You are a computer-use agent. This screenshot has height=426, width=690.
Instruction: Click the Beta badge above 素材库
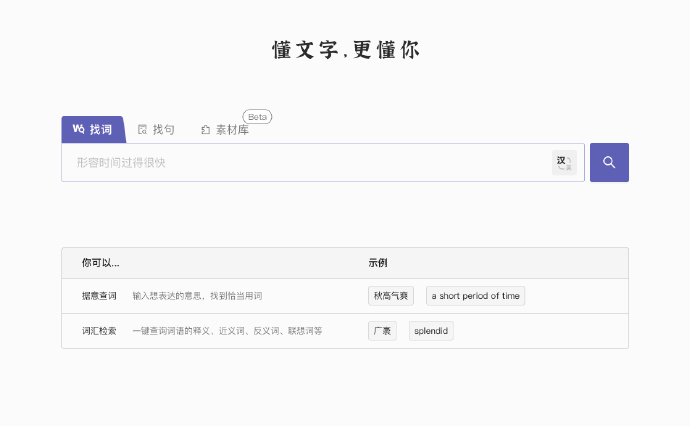[257, 117]
